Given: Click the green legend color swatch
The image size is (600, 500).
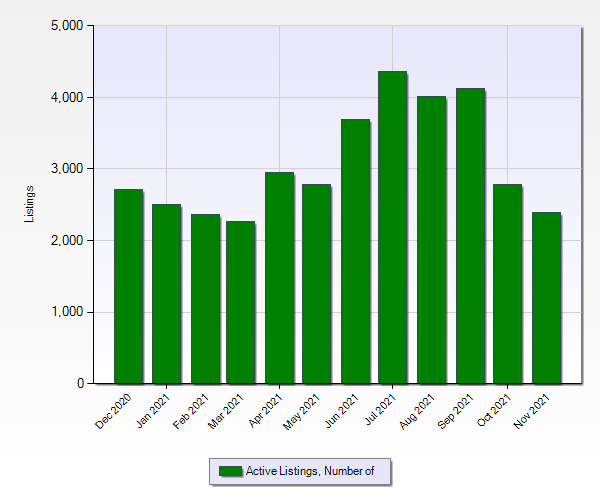Looking at the screenshot, I should click(x=230, y=471).
